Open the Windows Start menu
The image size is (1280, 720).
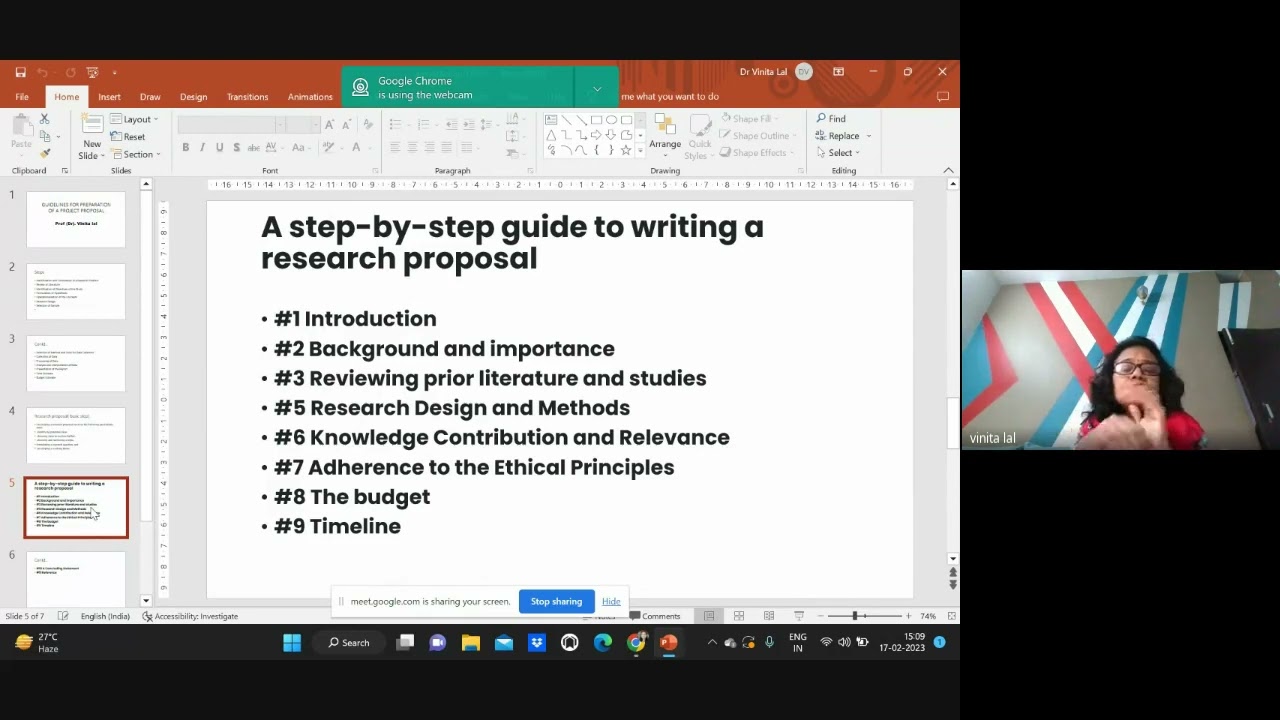pyautogui.click(x=292, y=643)
